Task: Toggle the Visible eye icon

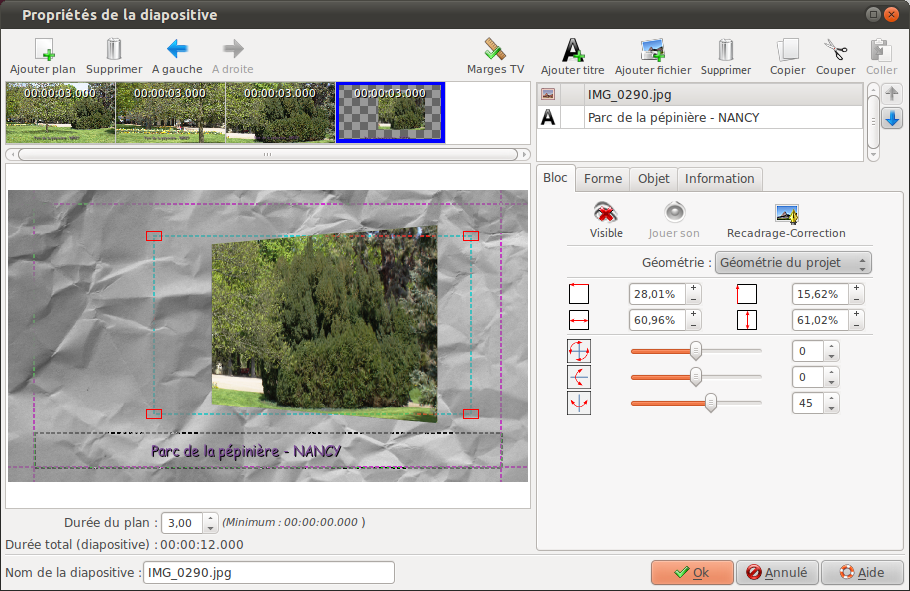Action: point(605,213)
